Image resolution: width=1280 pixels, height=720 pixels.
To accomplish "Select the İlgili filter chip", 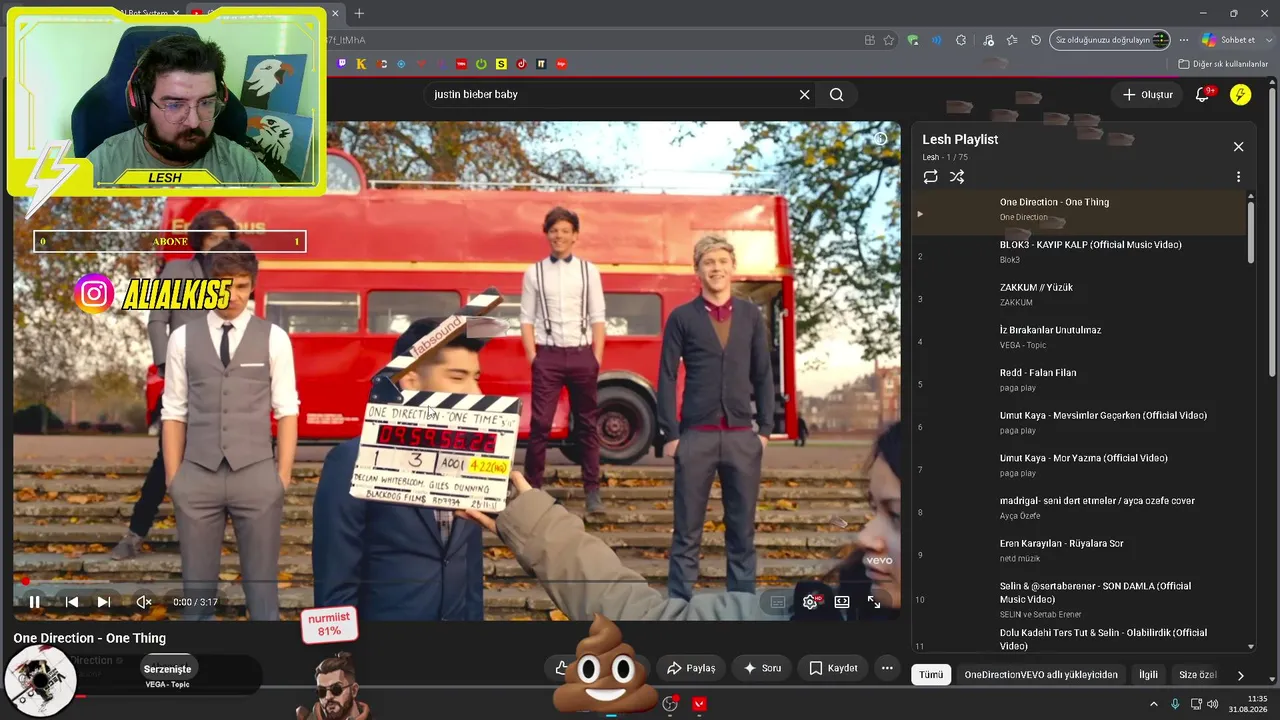I will [x=1149, y=674].
